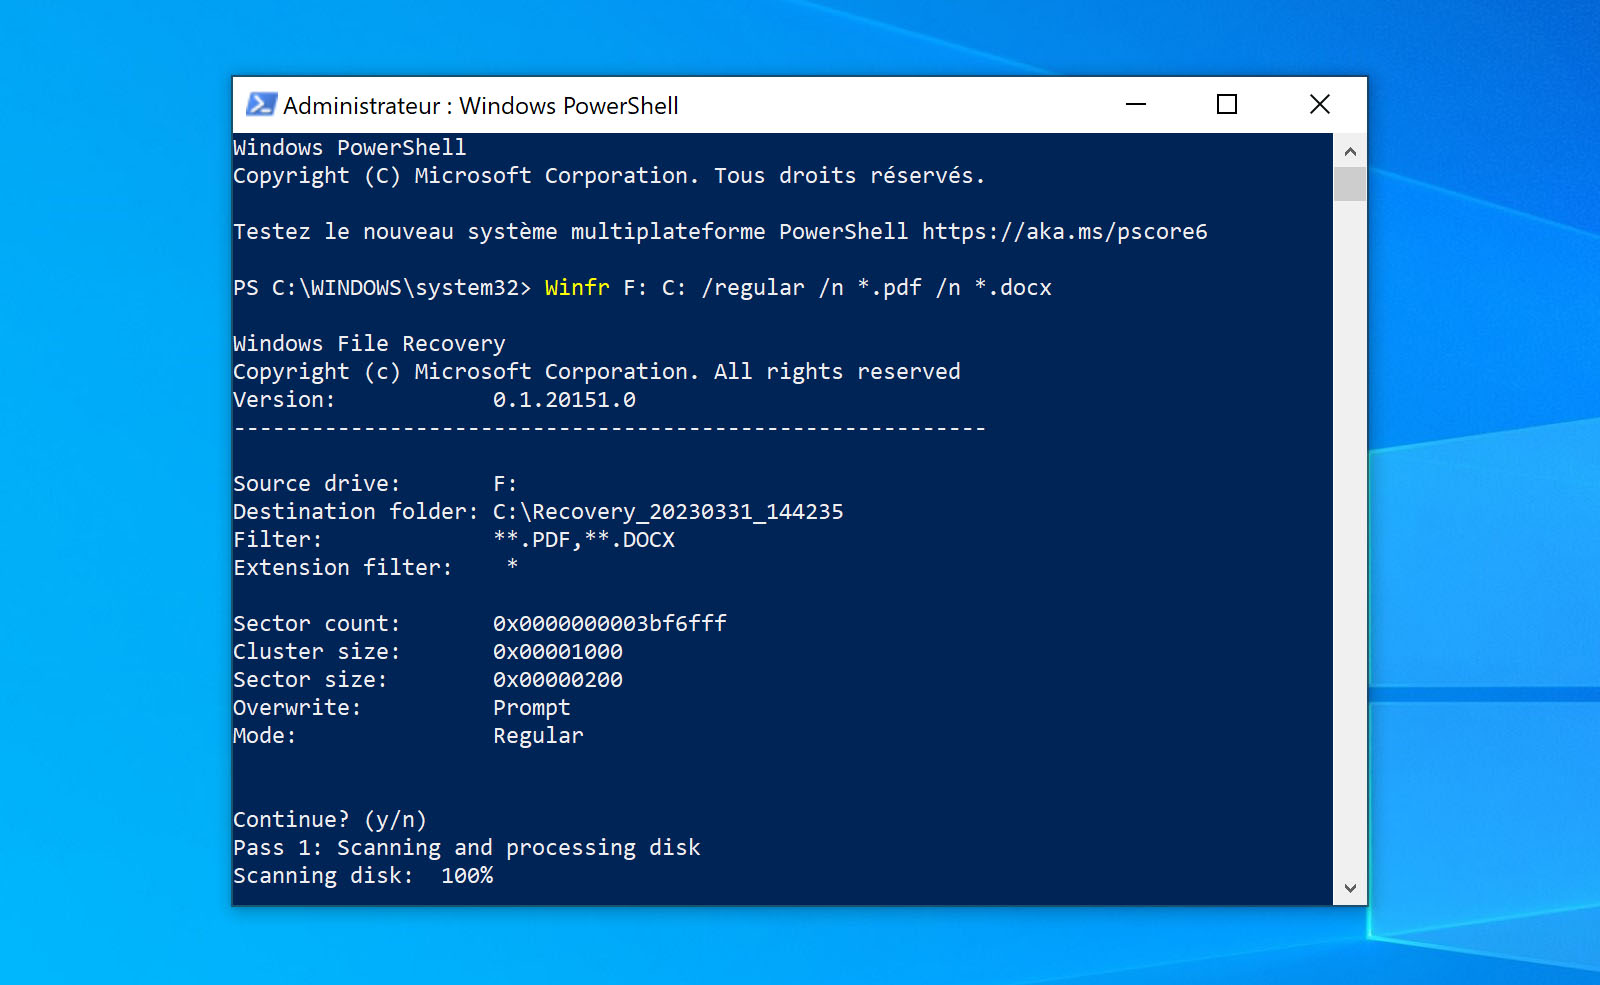Click sector count value 0x0000000003bf6fff

610,624
